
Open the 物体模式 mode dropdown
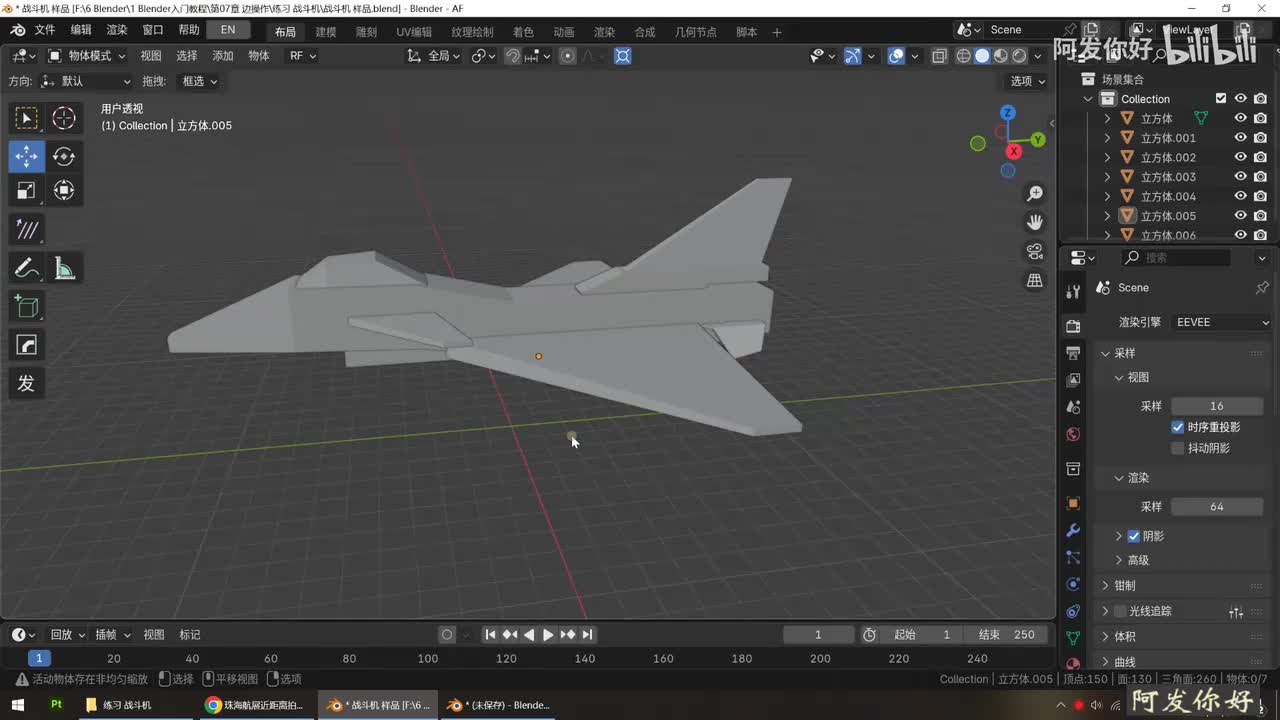[88, 56]
